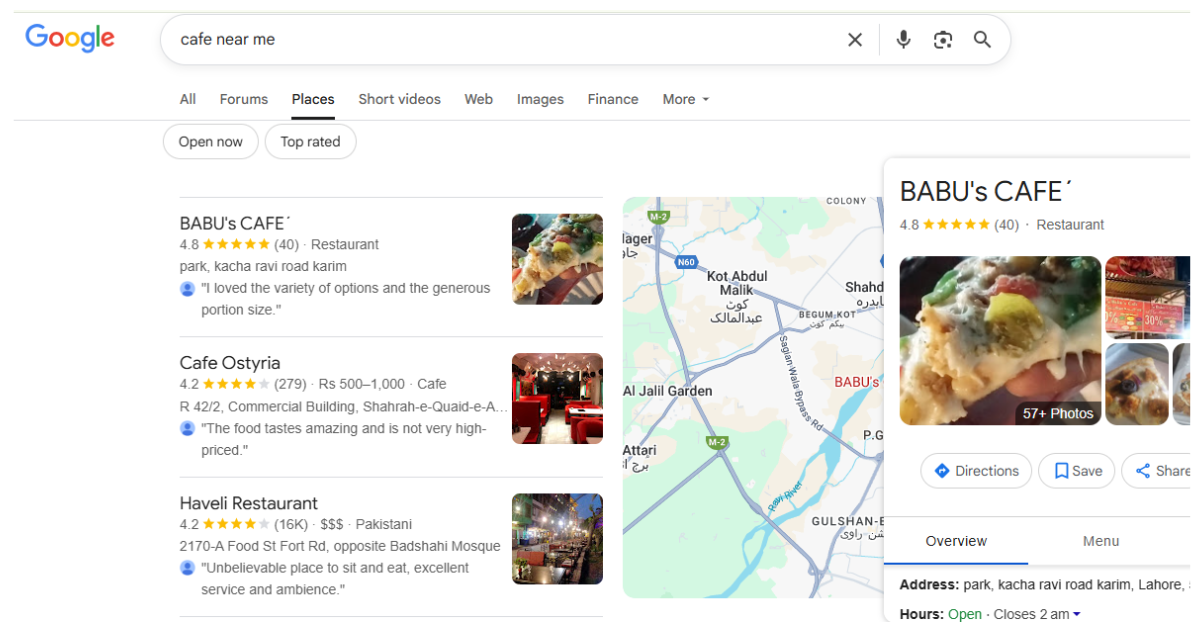Click Al Jalil Garden on the map
This screenshot has width=1200, height=630.
[x=668, y=391]
